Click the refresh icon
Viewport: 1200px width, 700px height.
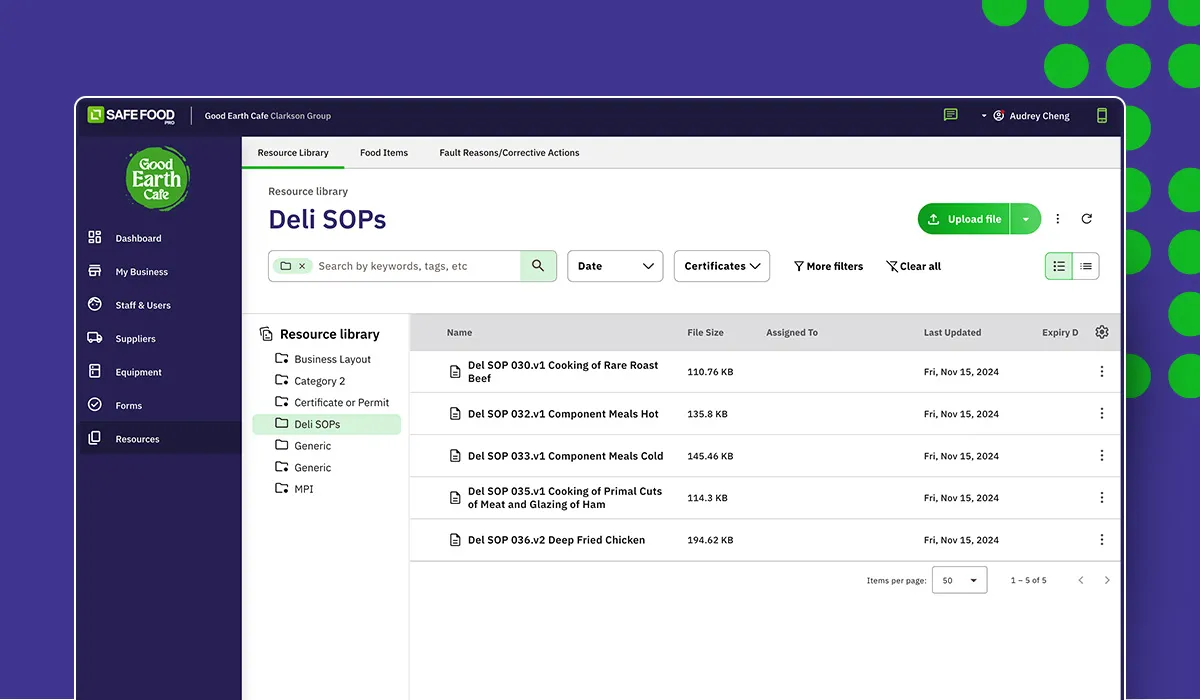pyautogui.click(x=1087, y=219)
